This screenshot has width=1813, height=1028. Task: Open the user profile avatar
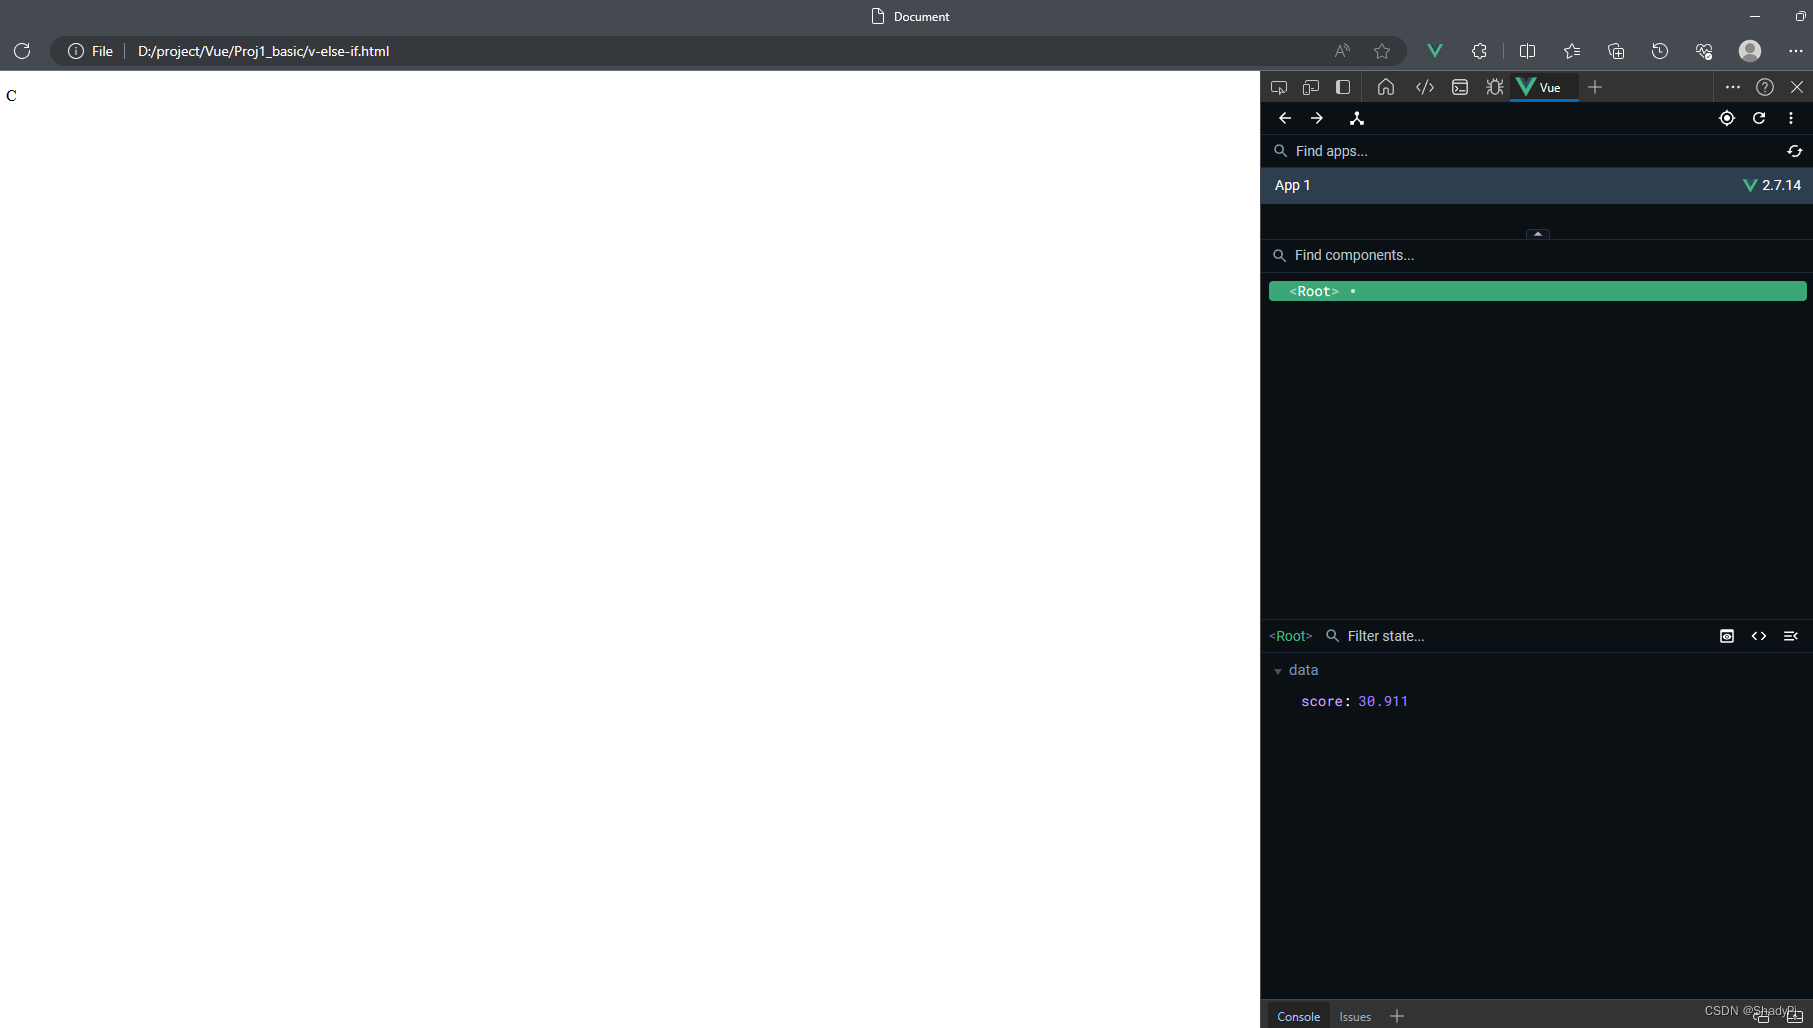[1750, 51]
